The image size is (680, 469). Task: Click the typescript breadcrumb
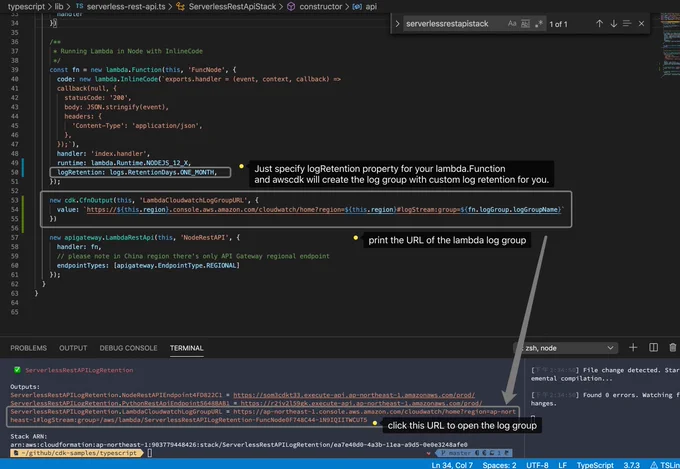(26, 7)
